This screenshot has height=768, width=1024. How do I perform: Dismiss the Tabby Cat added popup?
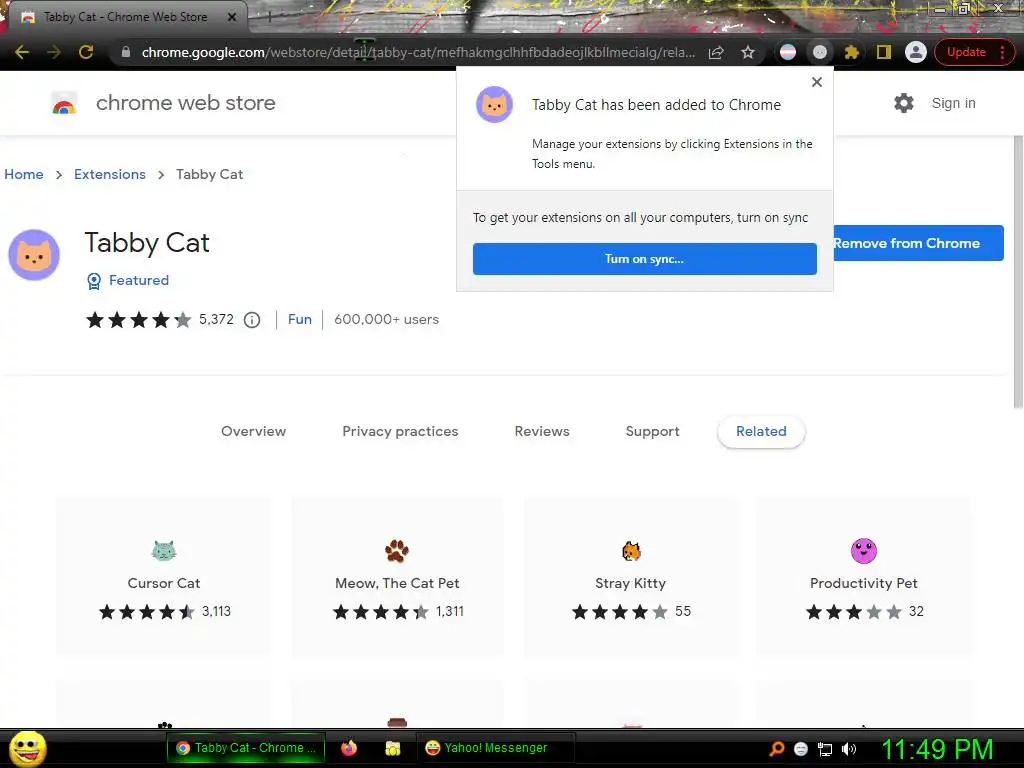816,82
